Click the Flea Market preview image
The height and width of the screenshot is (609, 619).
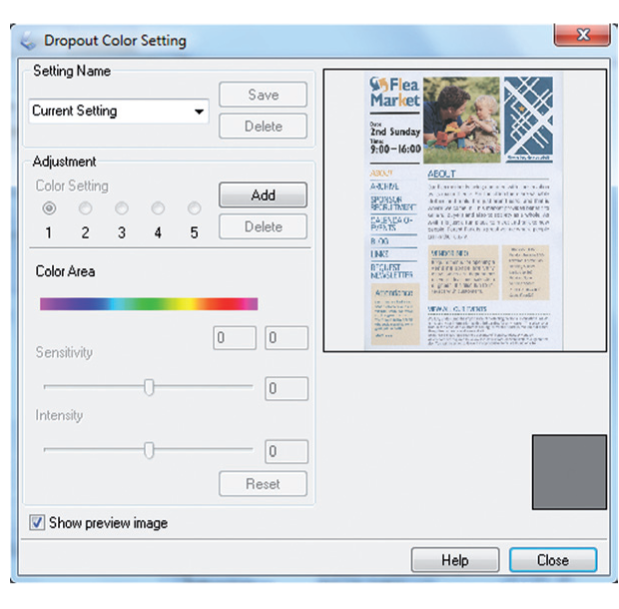[x=464, y=210]
